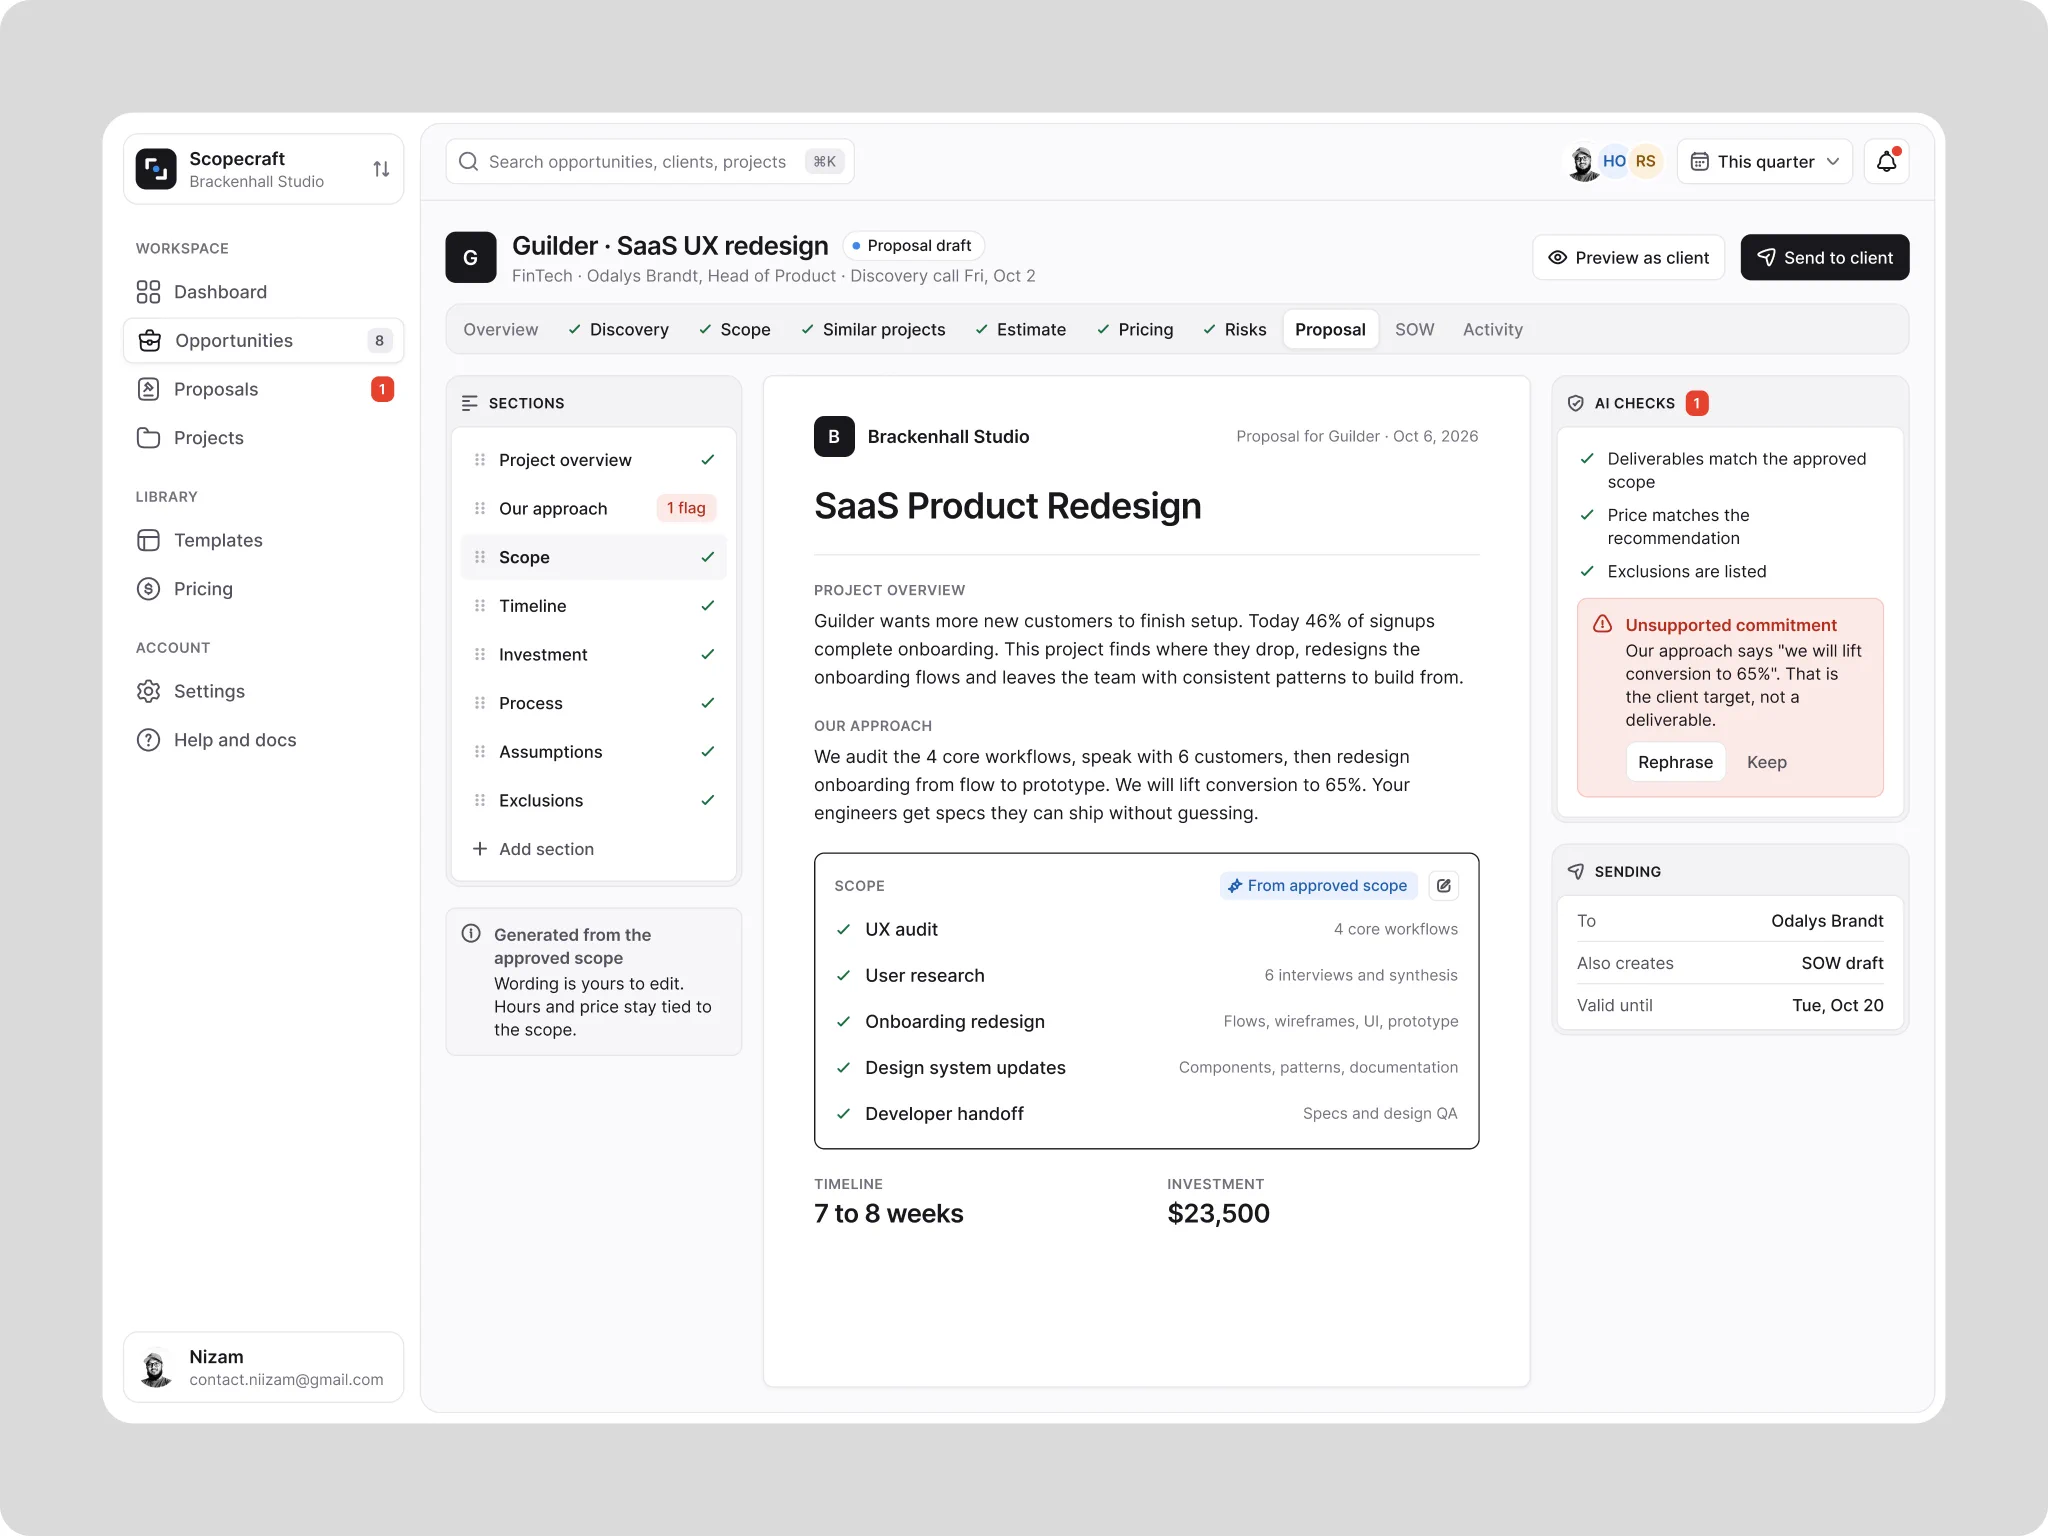
Task: Click the Investment section checkmark
Action: tap(708, 654)
